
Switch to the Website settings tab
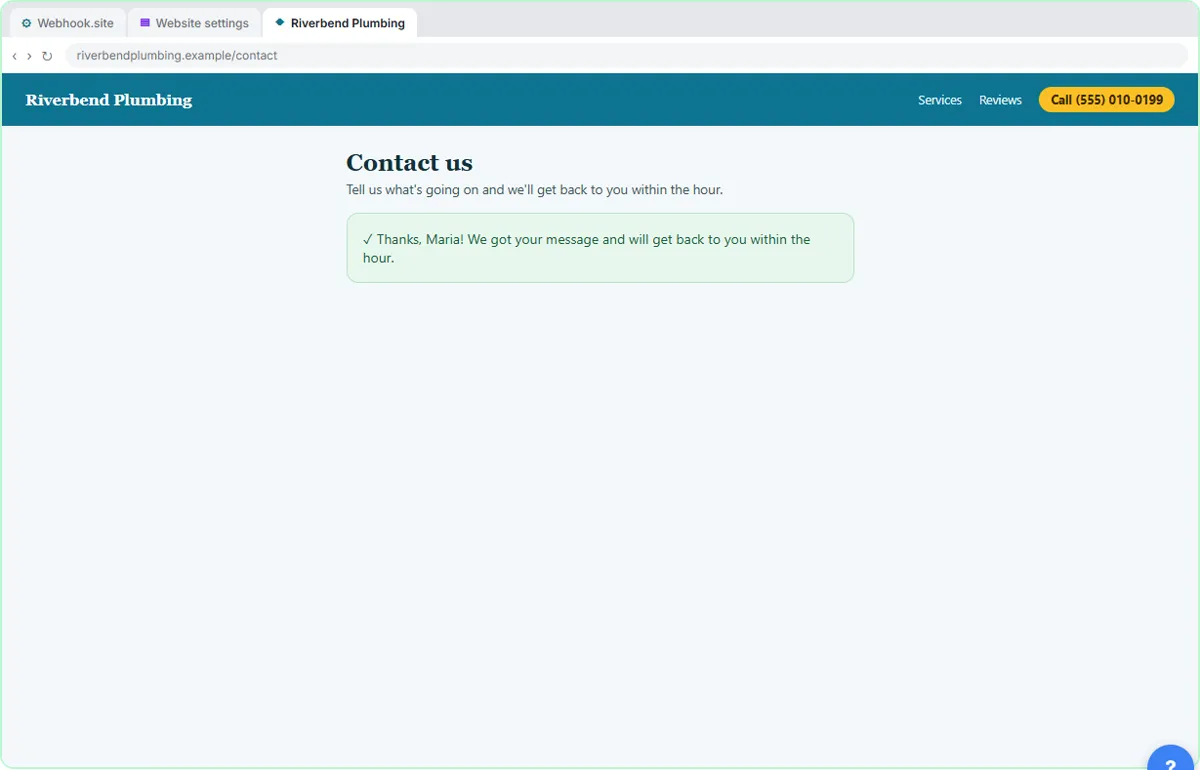[x=194, y=23]
